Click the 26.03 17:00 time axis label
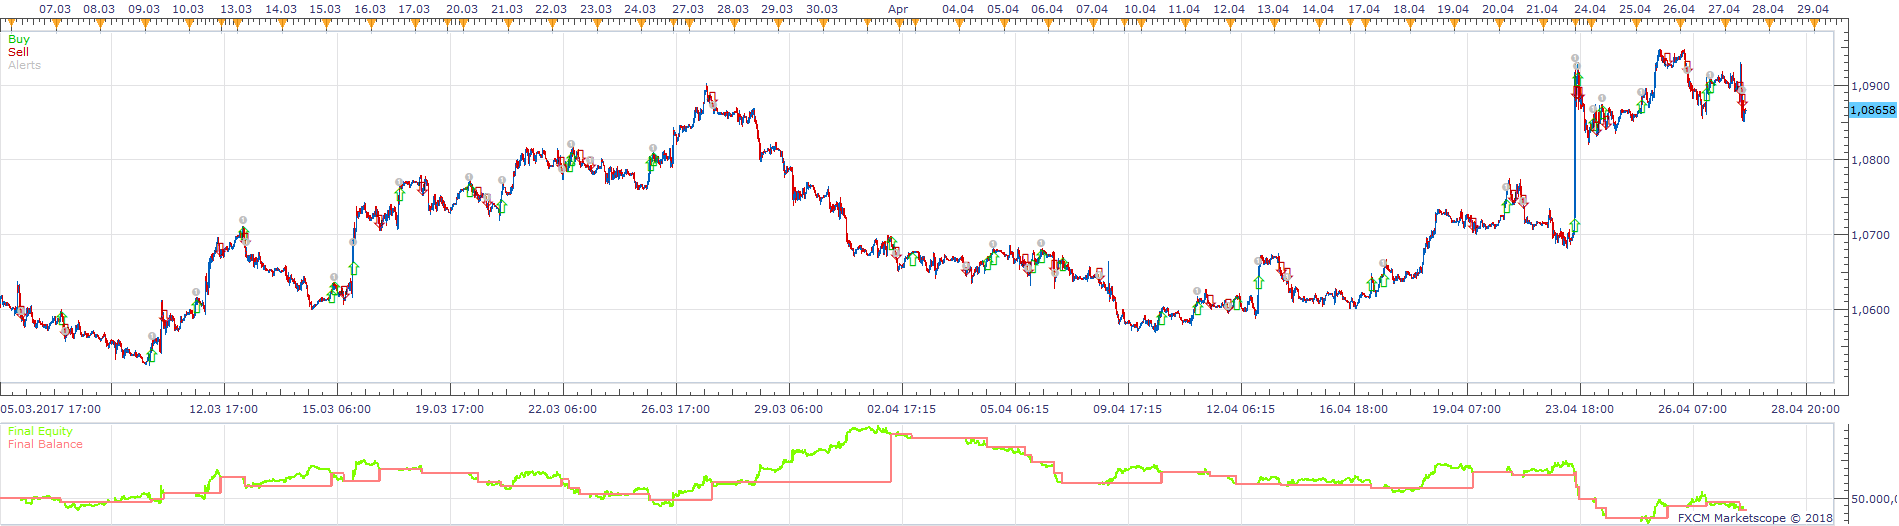The image size is (1899, 526). [x=676, y=409]
